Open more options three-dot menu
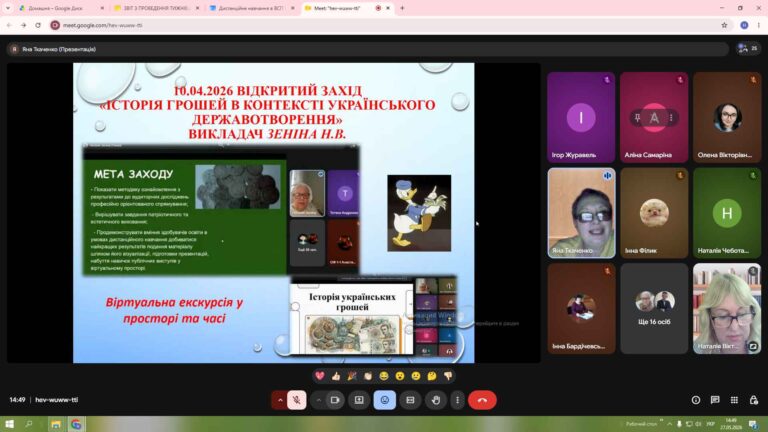The width and height of the screenshot is (768, 432). (457, 400)
